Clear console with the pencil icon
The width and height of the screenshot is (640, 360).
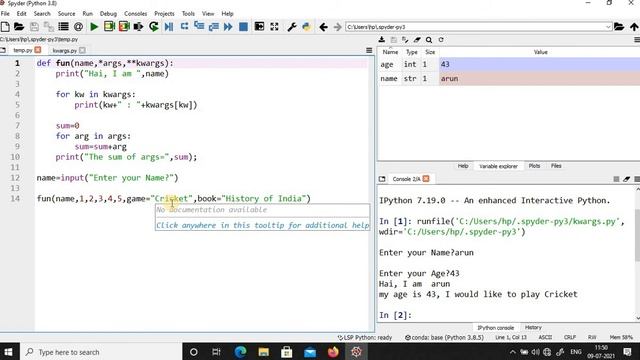[627, 179]
